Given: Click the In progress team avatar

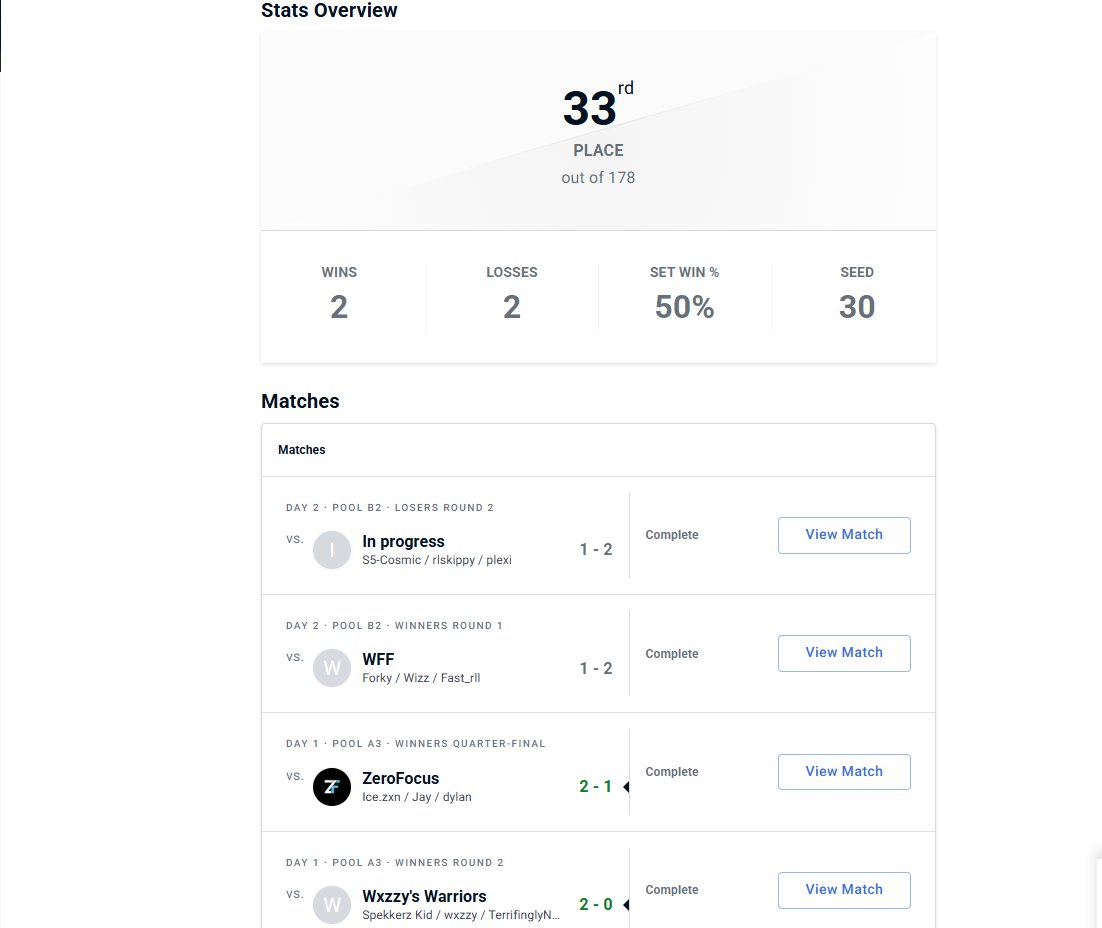Looking at the screenshot, I should [x=332, y=550].
